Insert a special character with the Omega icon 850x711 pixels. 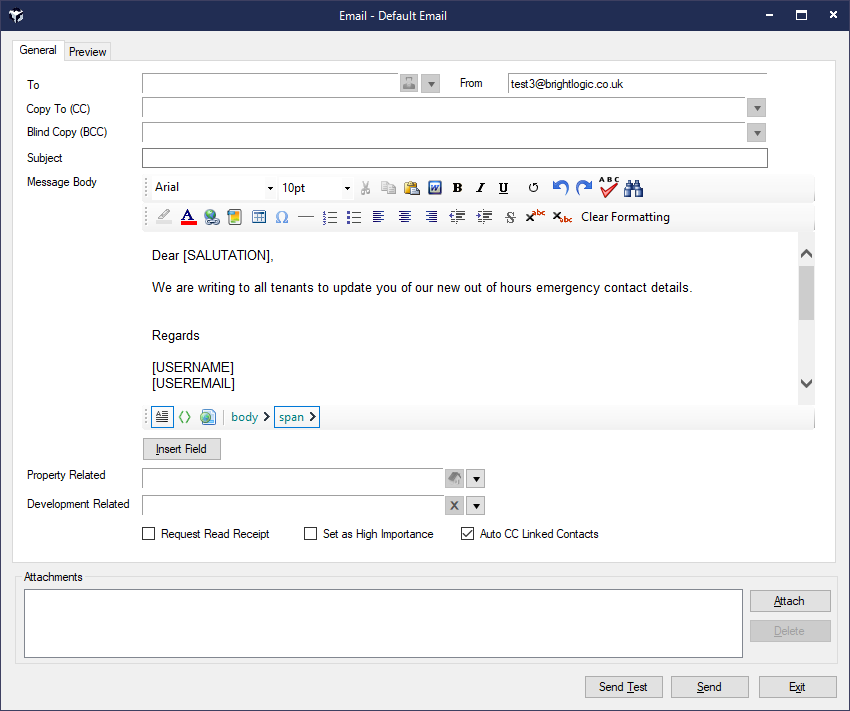click(x=282, y=217)
